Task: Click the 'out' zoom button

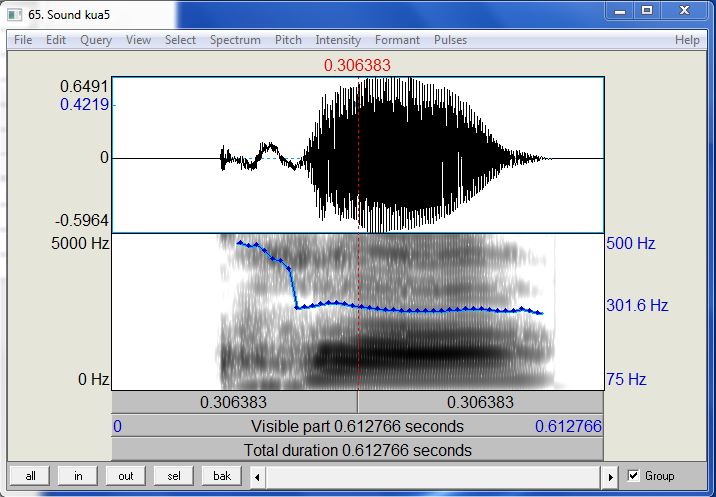Action: click(x=126, y=476)
